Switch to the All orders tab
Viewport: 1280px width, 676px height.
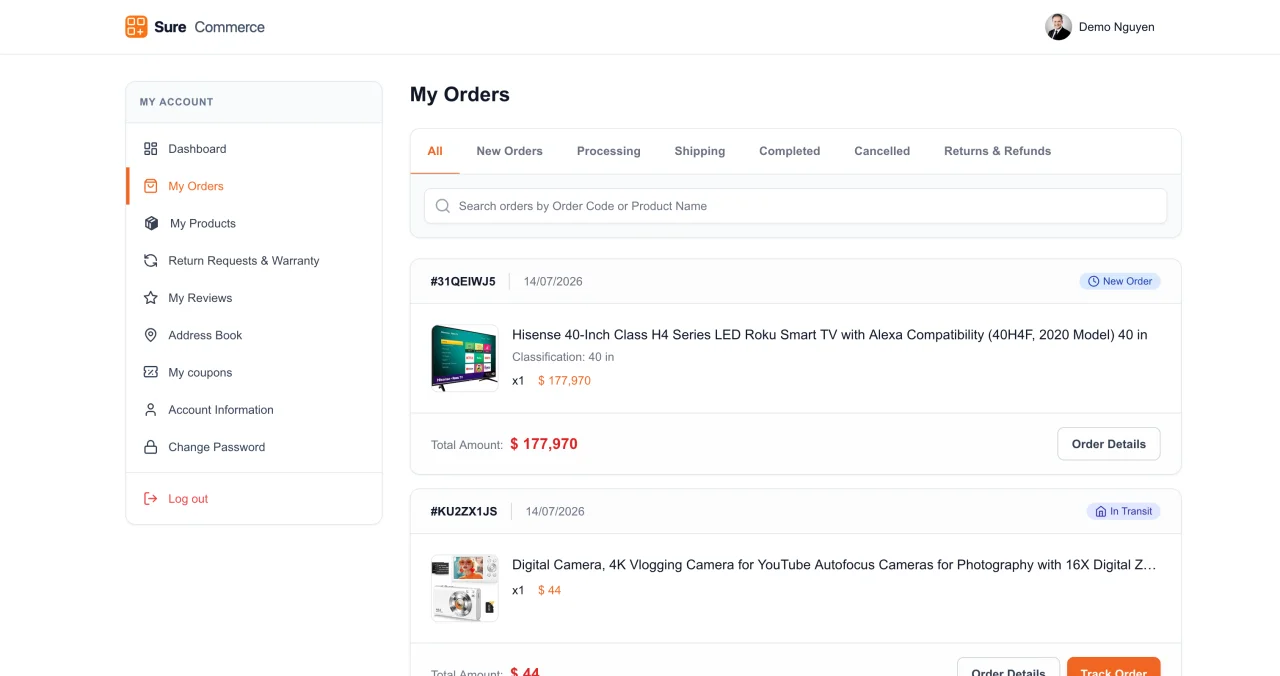435,151
